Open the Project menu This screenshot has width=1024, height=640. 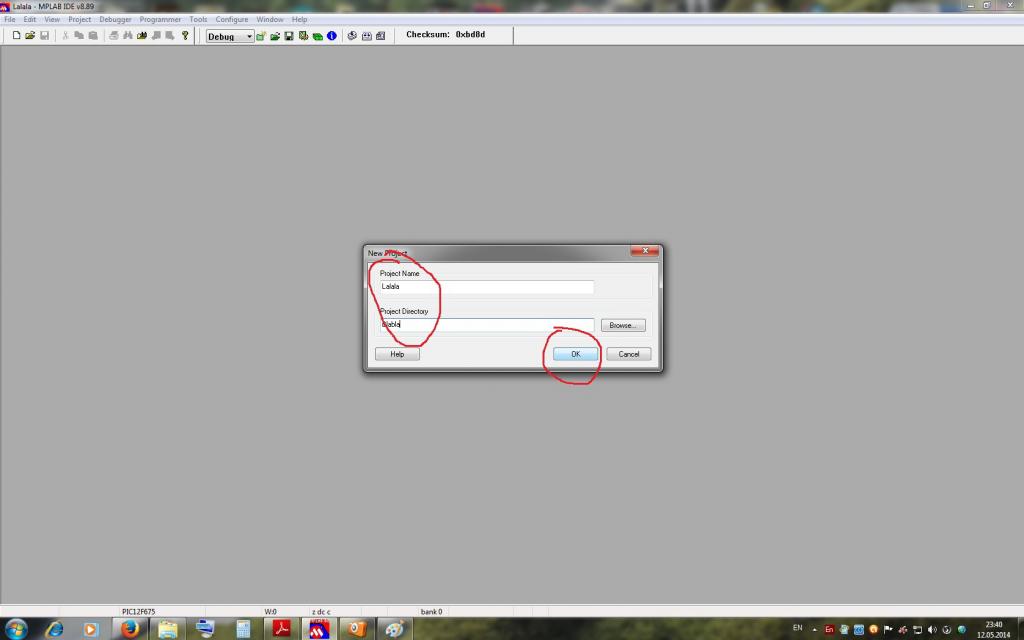click(x=79, y=19)
